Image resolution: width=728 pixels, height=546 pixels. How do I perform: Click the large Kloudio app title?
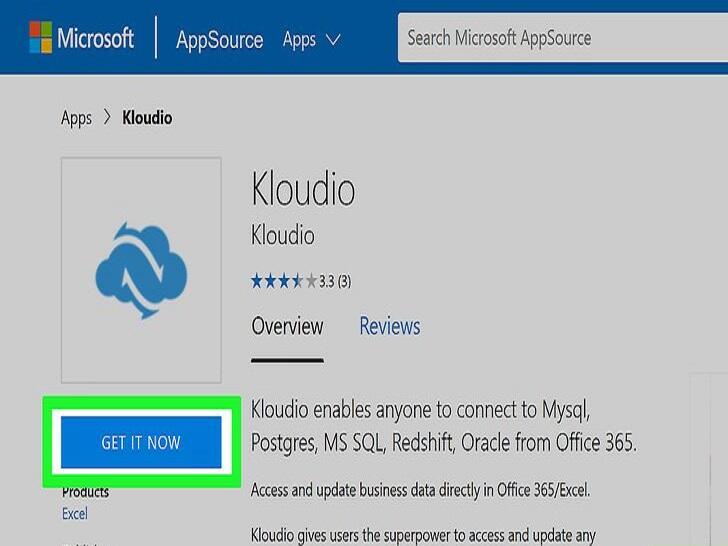[303, 189]
